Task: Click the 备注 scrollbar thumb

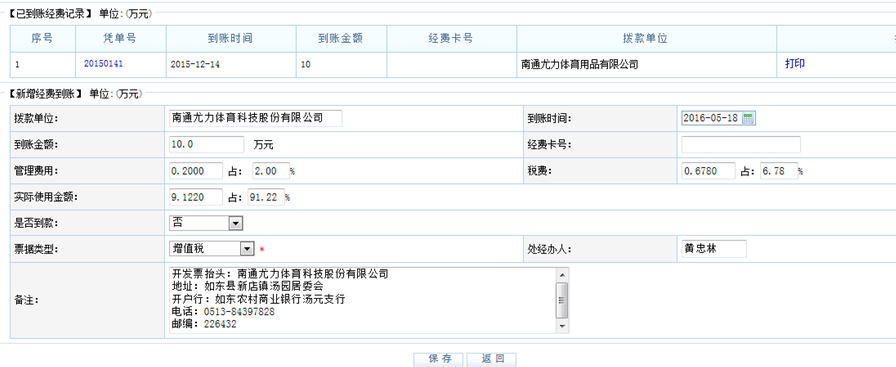Action: (x=562, y=300)
